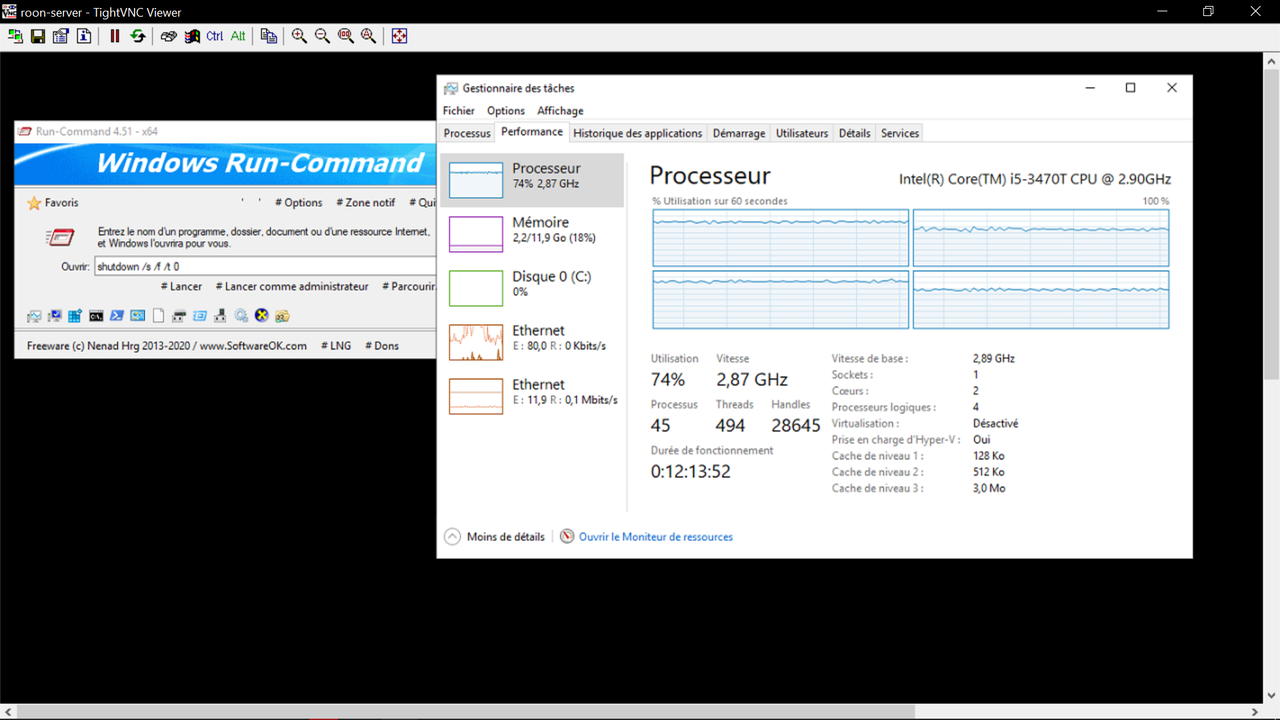Pause the VNC session with red bars icon

[114, 36]
